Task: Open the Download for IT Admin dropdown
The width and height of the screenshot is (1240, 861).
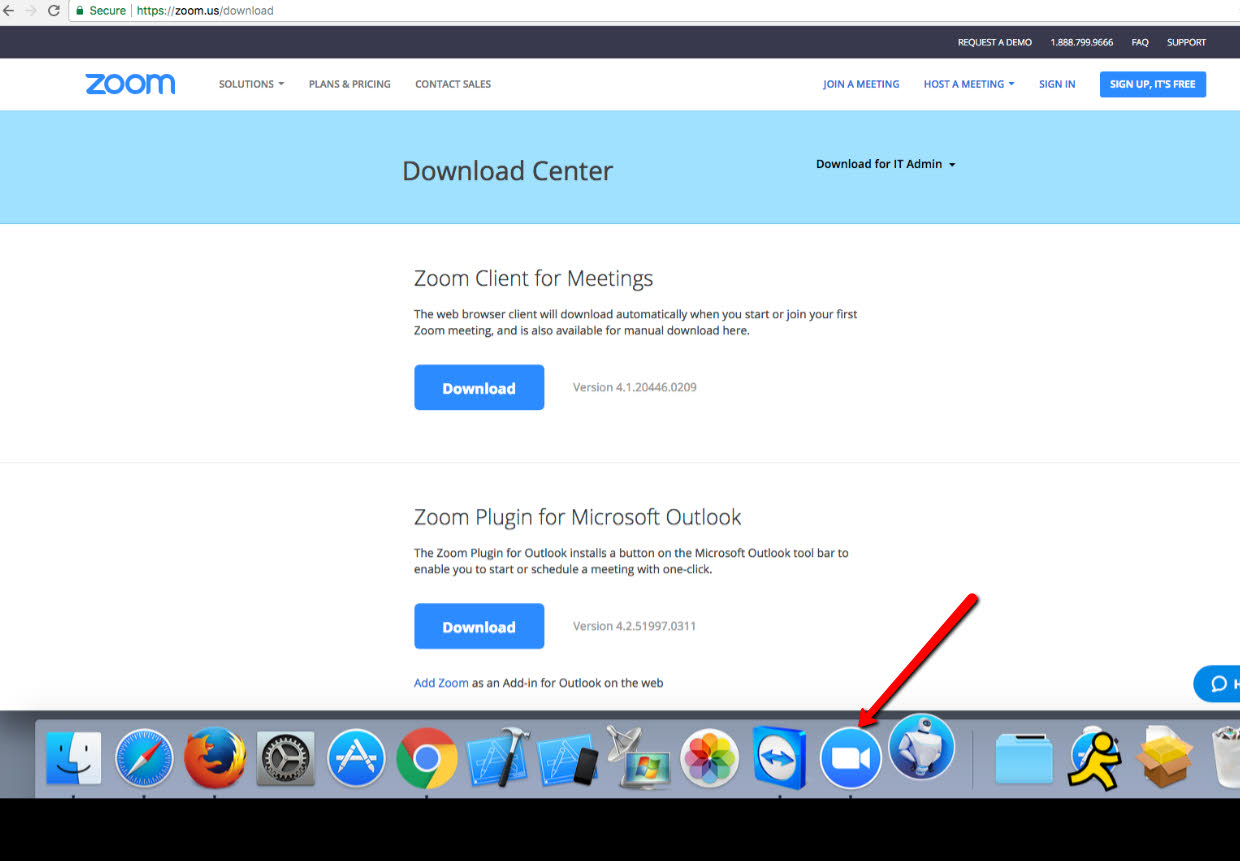Action: pyautogui.click(x=886, y=164)
